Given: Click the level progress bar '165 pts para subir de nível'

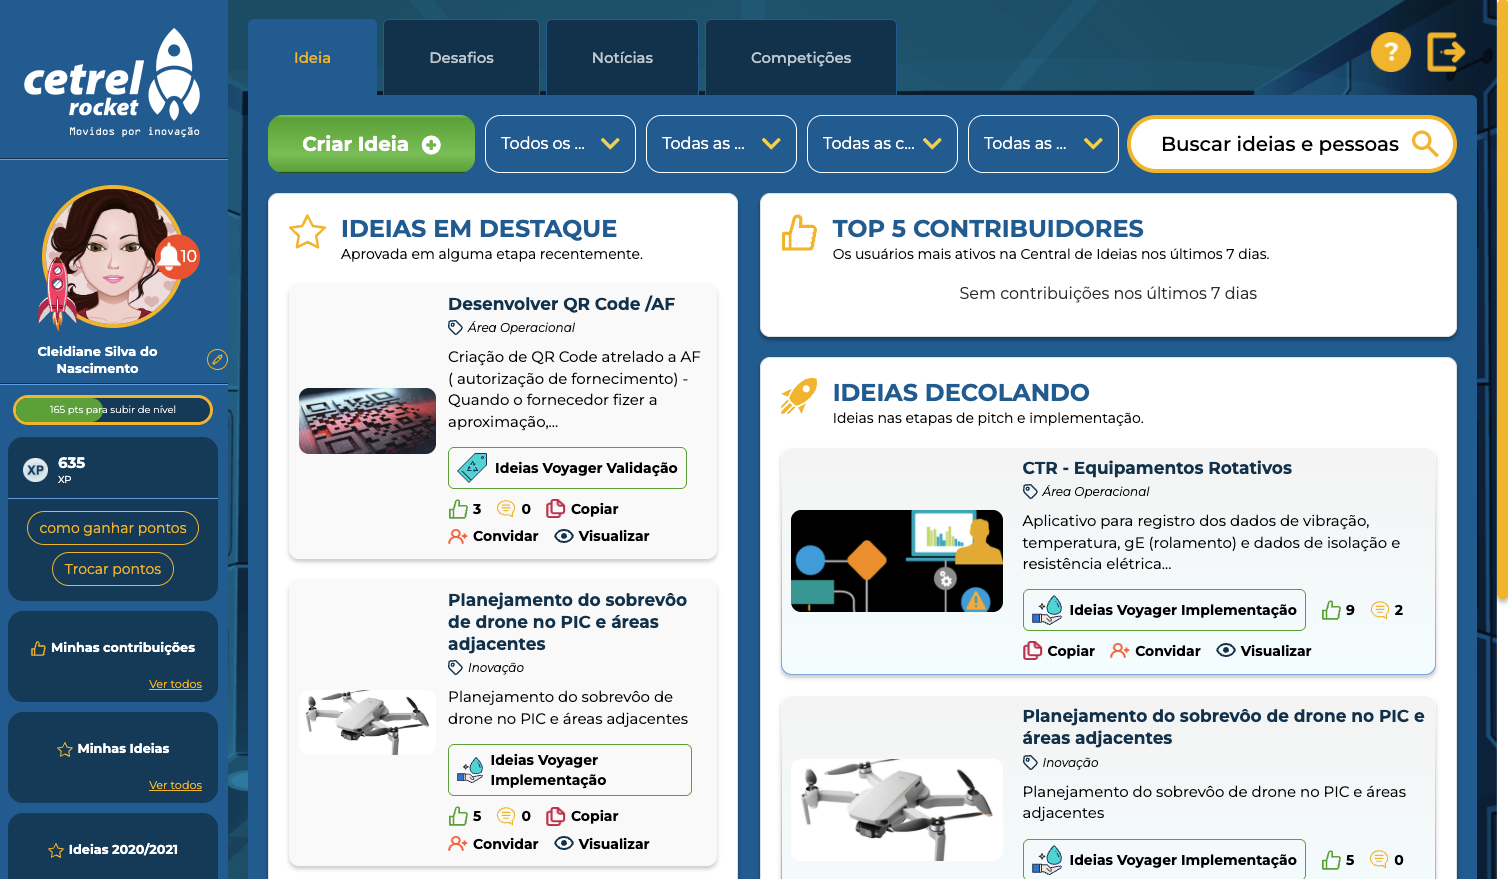Looking at the screenshot, I should click(113, 410).
